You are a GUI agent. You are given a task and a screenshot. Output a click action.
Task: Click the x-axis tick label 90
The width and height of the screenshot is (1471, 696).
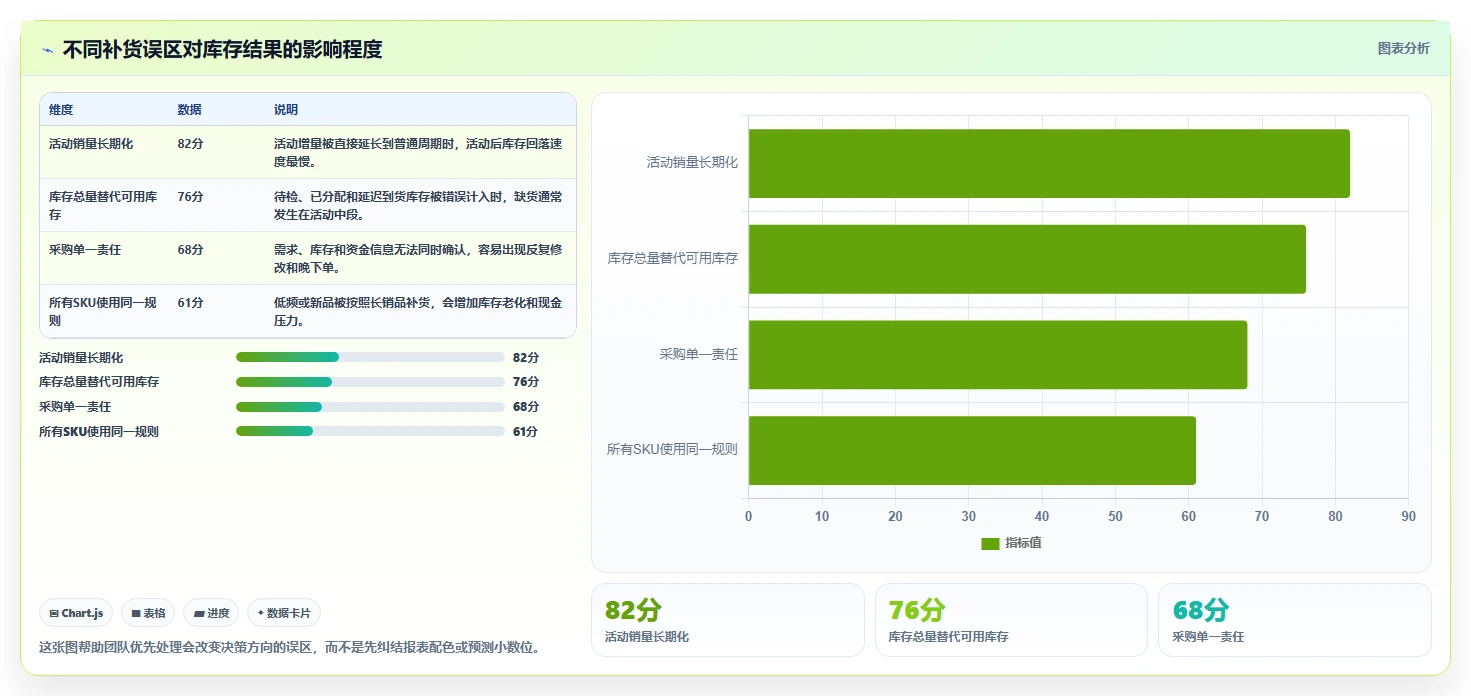click(x=1408, y=516)
